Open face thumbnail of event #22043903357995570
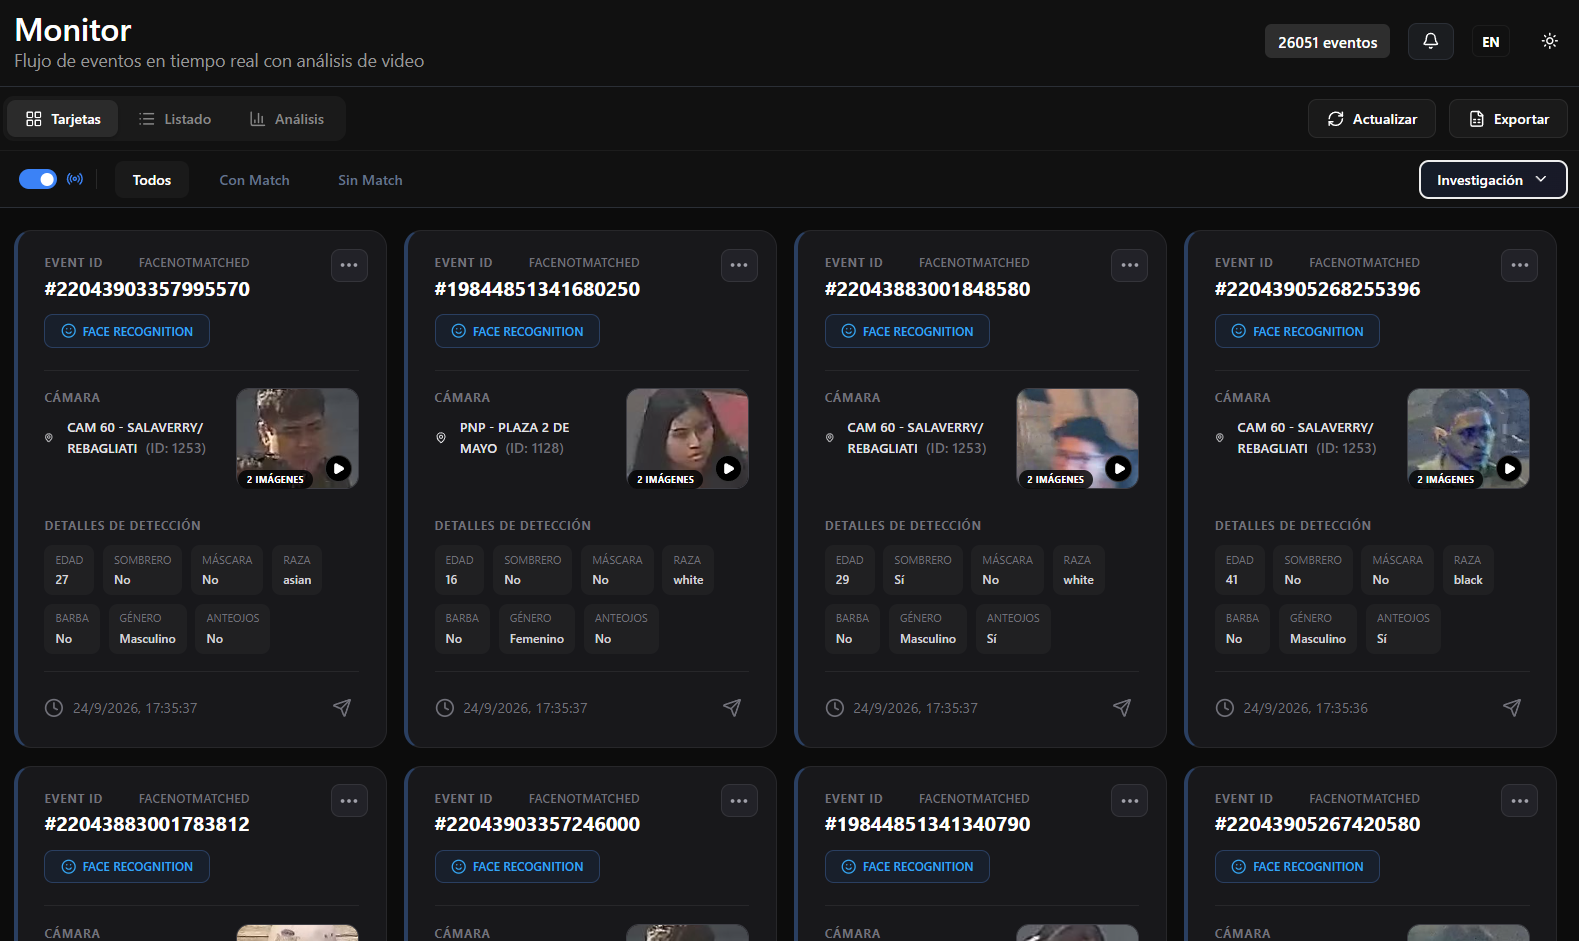 coord(297,438)
